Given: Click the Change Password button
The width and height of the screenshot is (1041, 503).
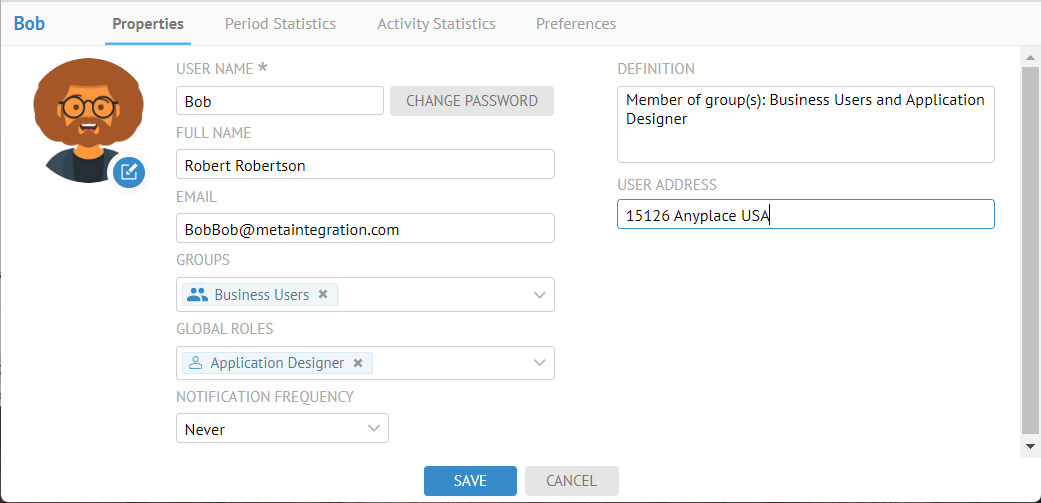Looking at the screenshot, I should (x=471, y=101).
